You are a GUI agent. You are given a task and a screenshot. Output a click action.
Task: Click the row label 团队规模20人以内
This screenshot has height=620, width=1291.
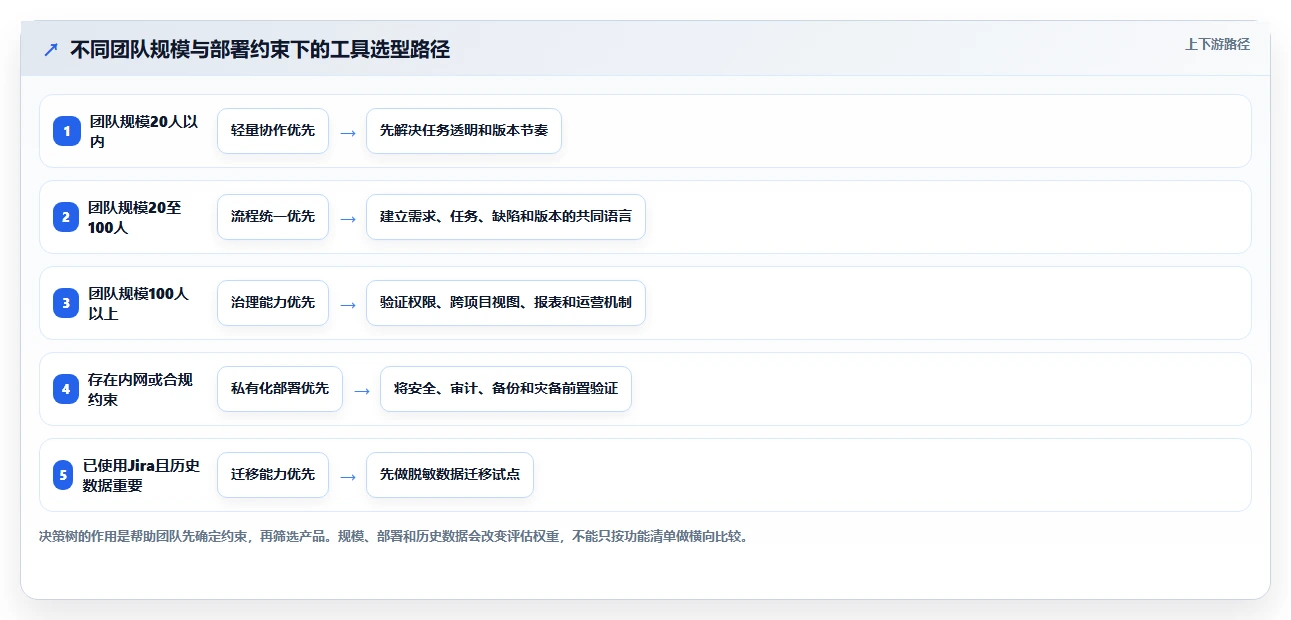[144, 131]
